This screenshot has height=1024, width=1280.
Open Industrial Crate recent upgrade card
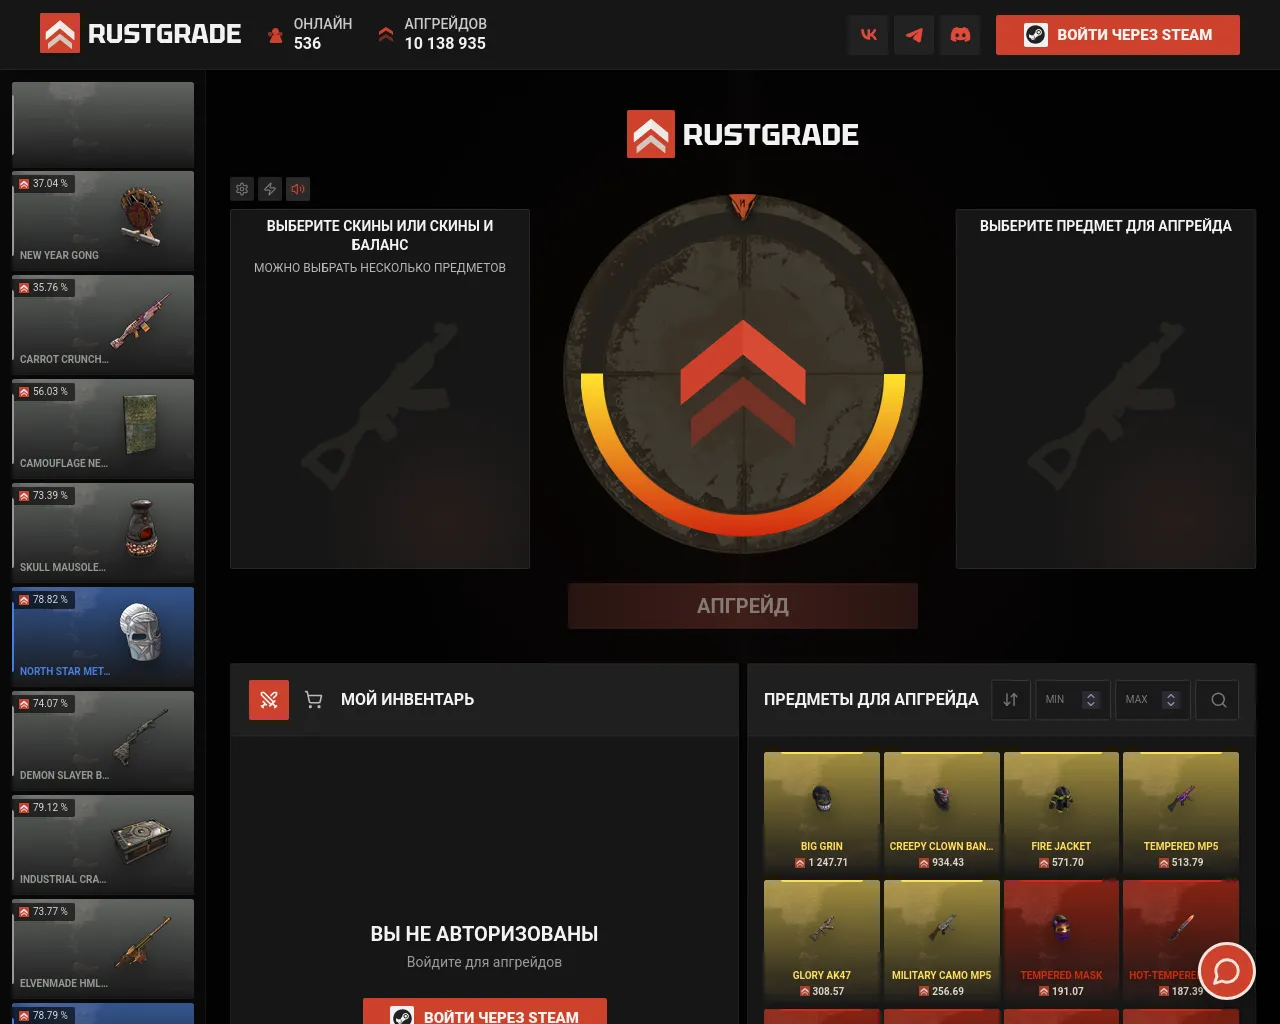pyautogui.click(x=103, y=845)
